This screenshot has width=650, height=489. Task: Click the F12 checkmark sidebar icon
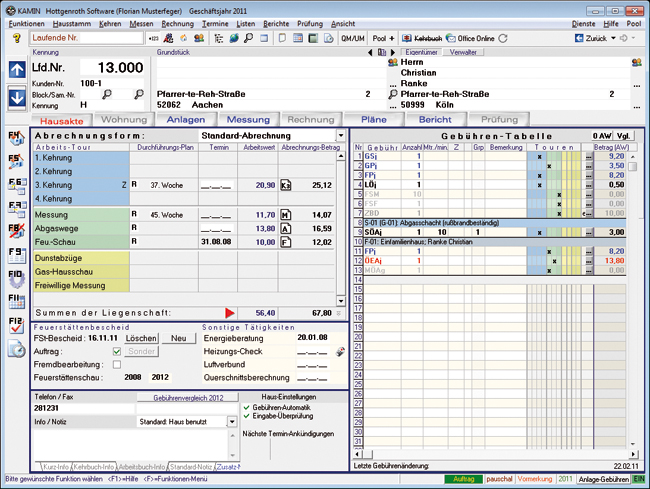click(17, 325)
